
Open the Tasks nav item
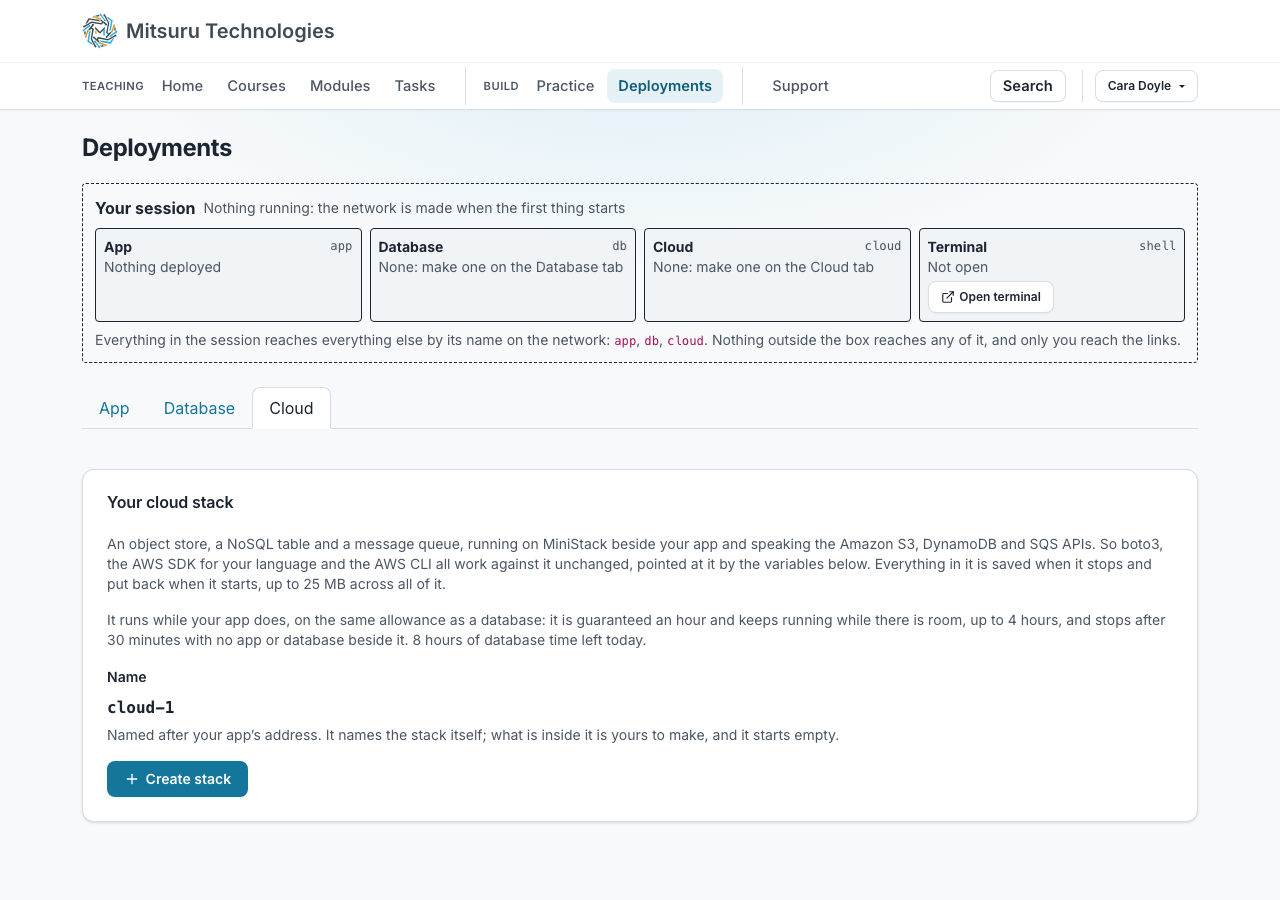(415, 86)
